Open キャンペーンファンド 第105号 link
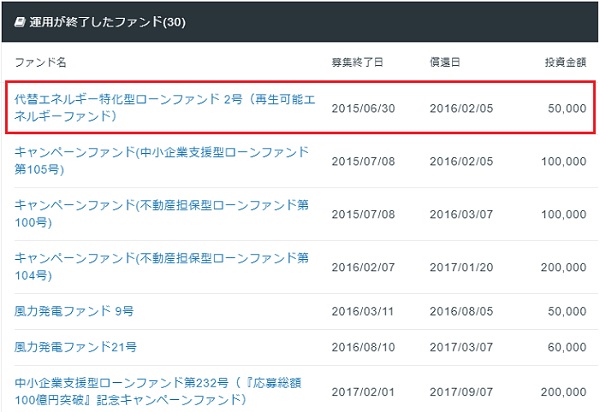600x412 pixels. (160, 160)
